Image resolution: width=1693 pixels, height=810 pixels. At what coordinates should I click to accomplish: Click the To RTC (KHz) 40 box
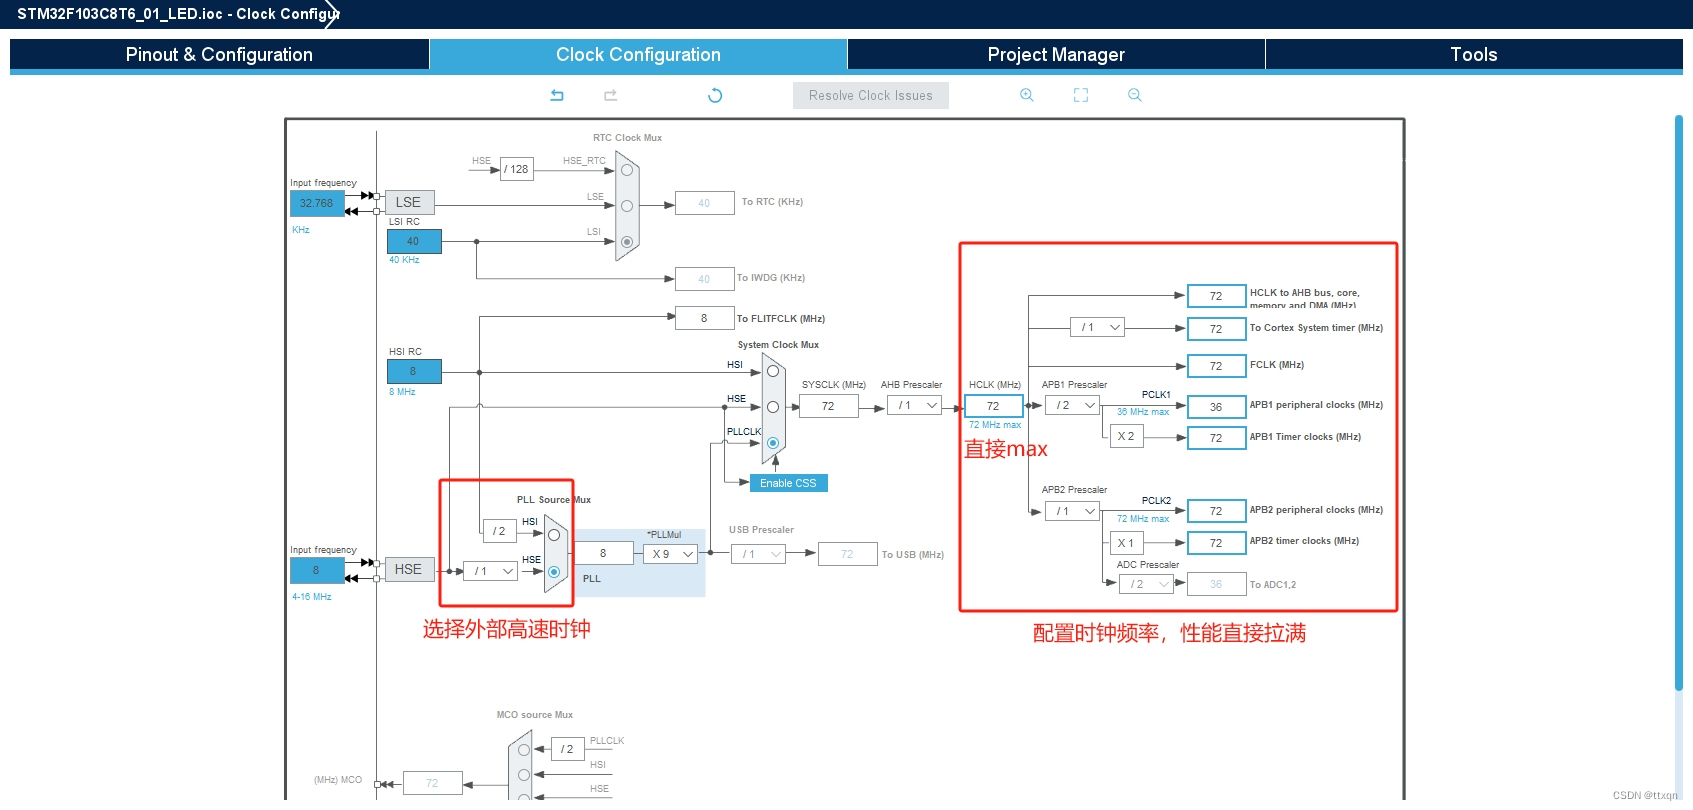pyautogui.click(x=704, y=203)
